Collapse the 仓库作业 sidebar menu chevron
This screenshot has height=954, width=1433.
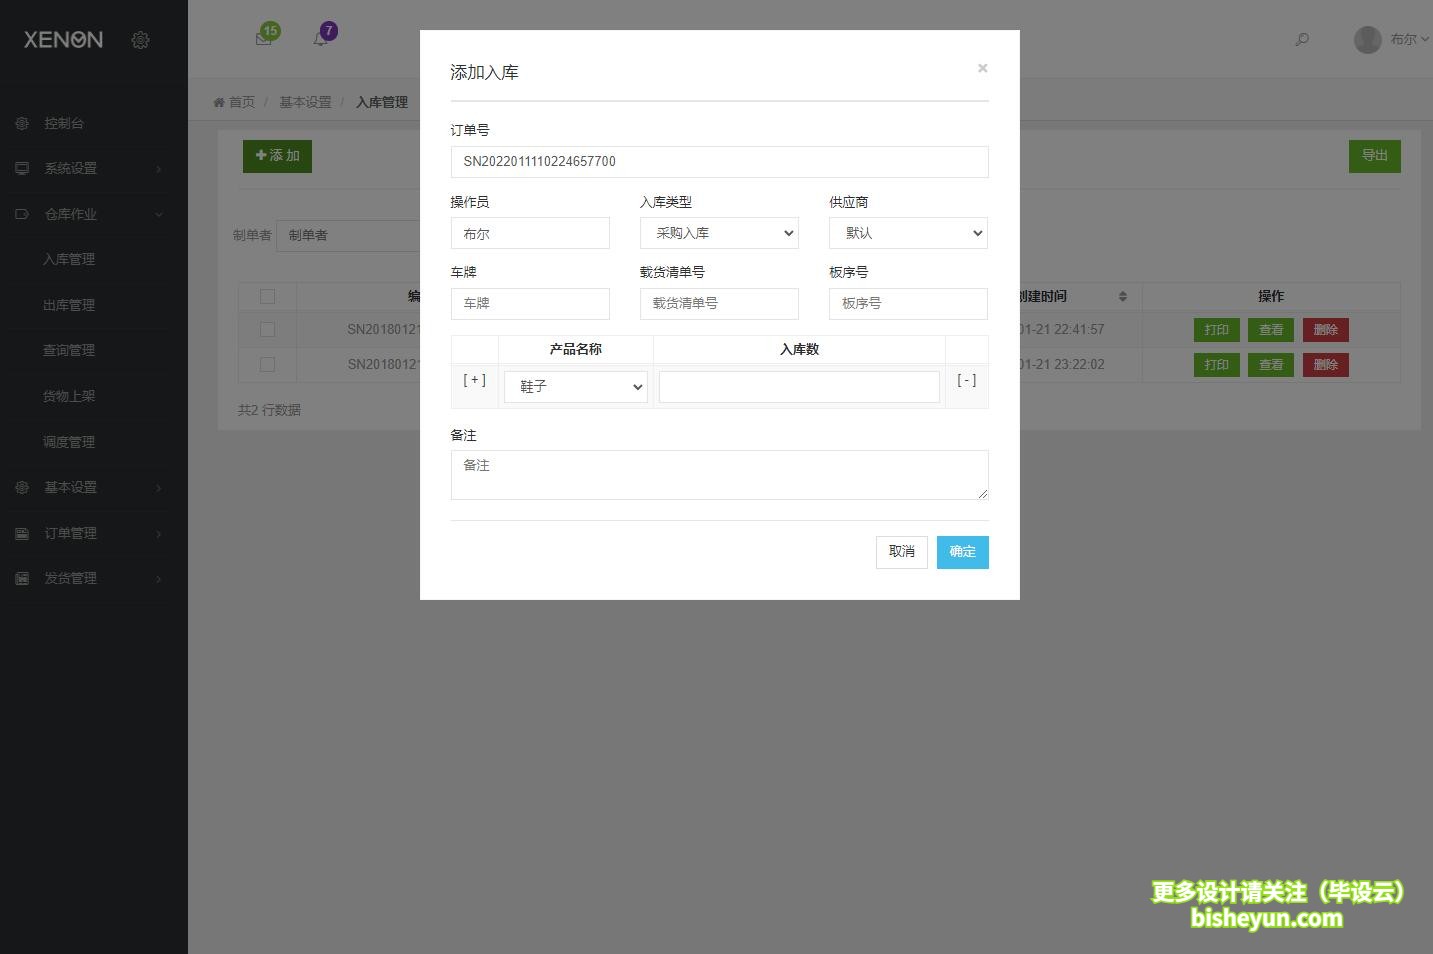point(158,214)
